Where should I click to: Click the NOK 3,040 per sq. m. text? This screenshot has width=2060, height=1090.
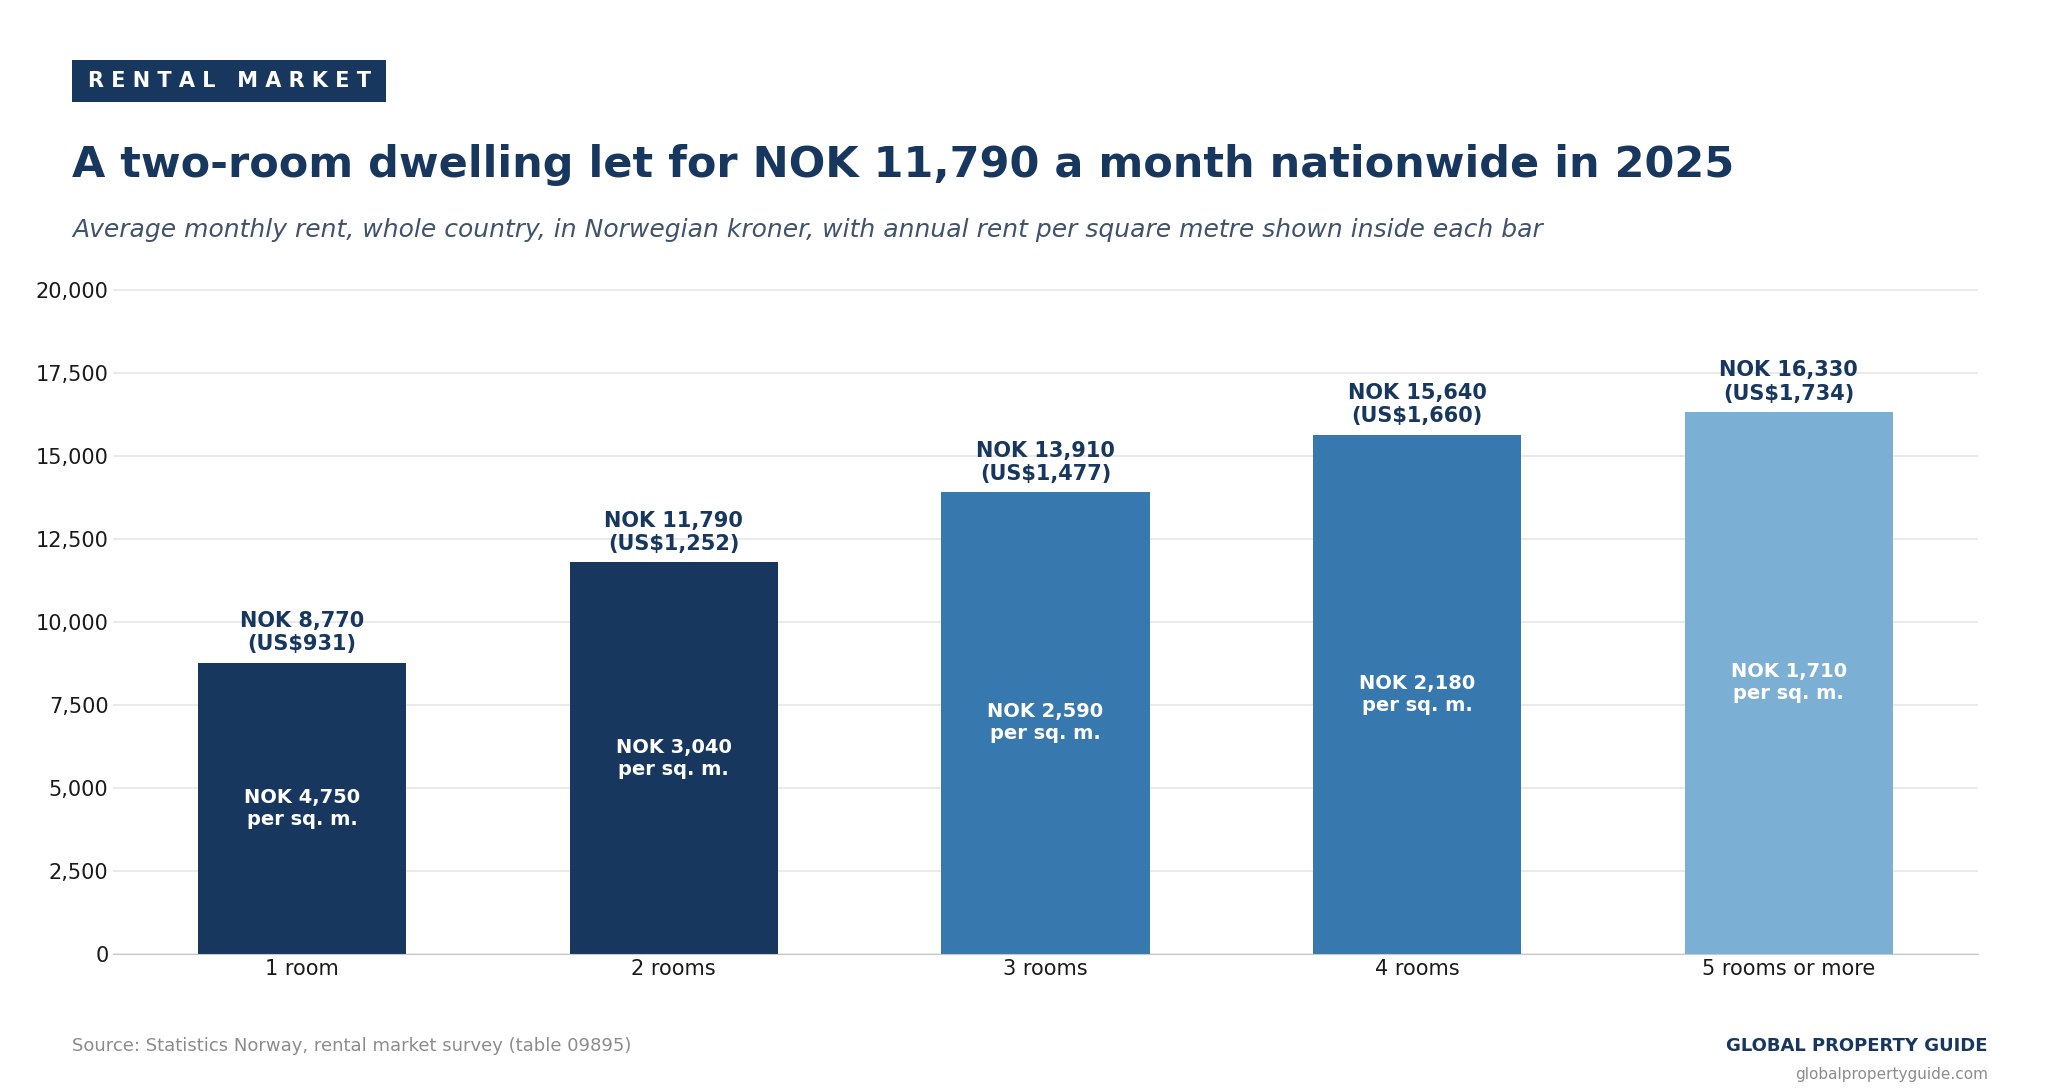coord(674,758)
